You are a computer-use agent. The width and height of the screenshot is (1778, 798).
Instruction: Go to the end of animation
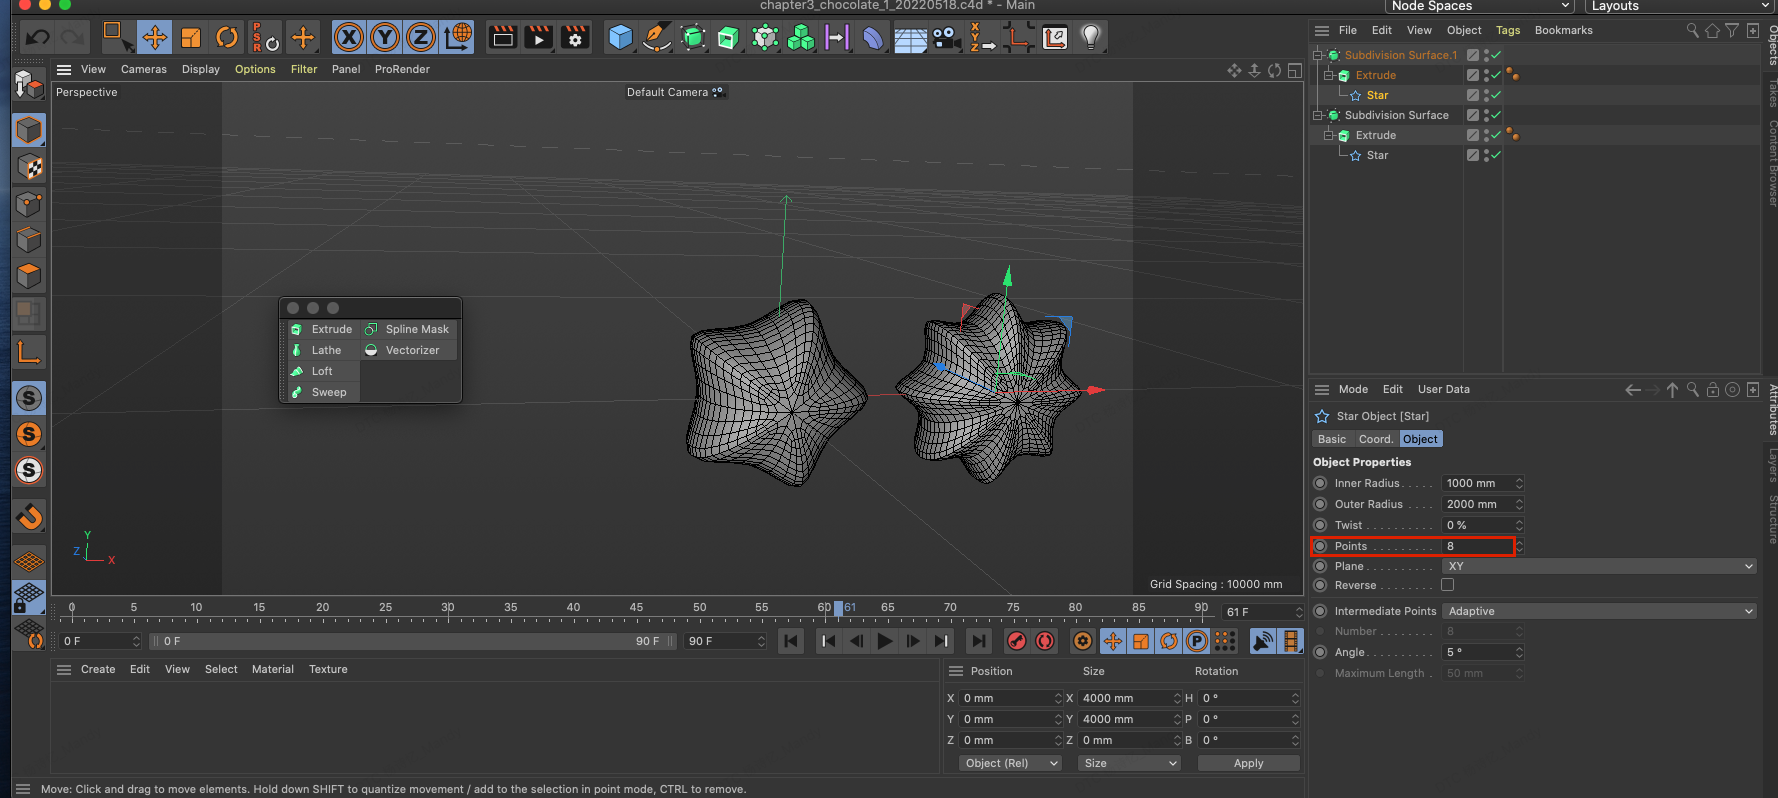click(x=979, y=641)
